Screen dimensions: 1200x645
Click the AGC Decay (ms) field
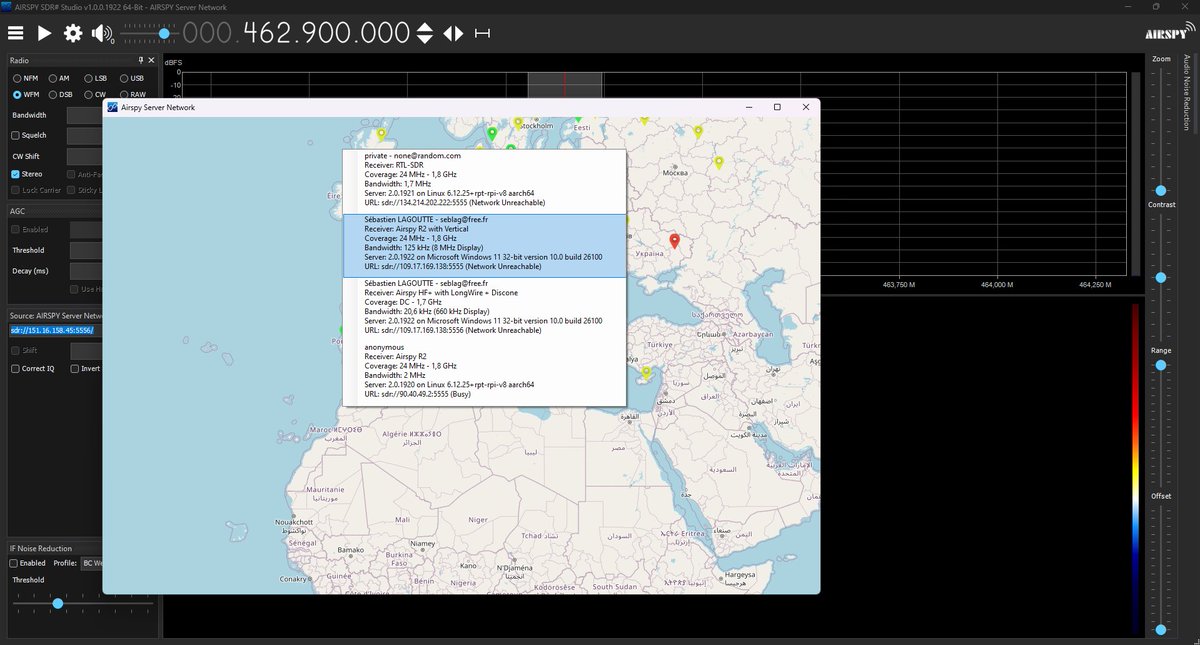click(86, 271)
